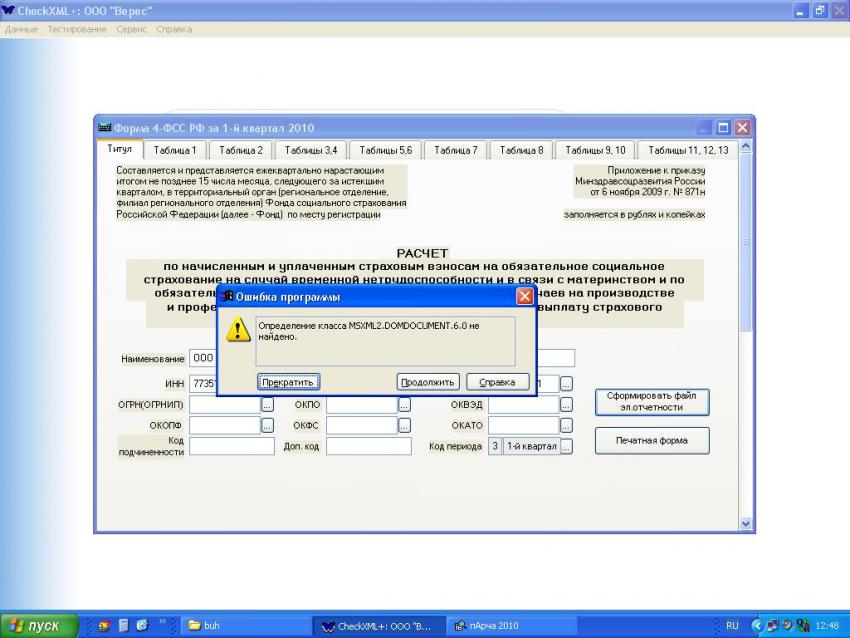Click the small icon in Ошибка программы title
The image size is (850, 638).
coord(227,297)
